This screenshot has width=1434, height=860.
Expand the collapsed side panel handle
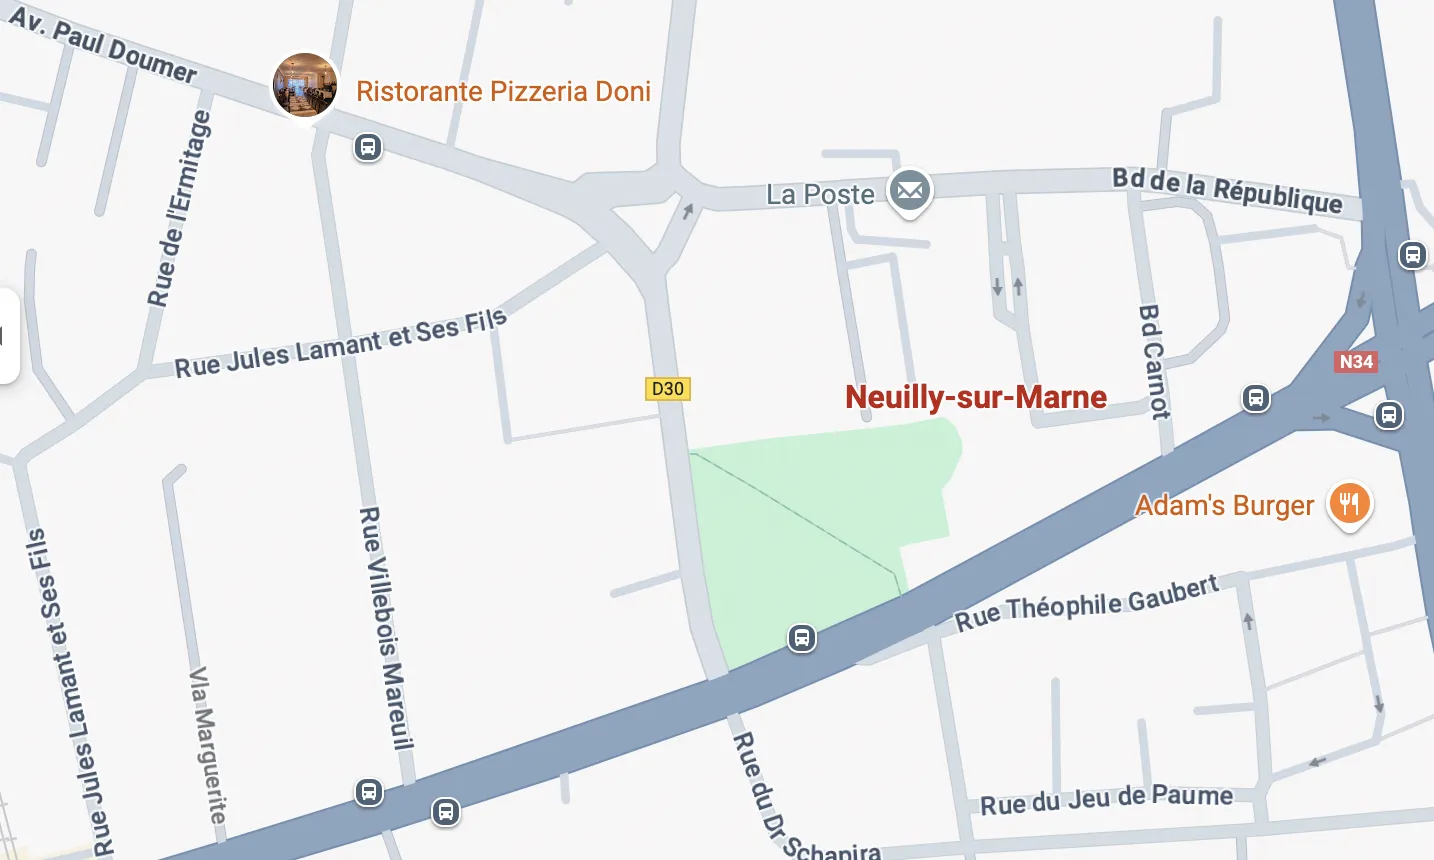coord(8,336)
